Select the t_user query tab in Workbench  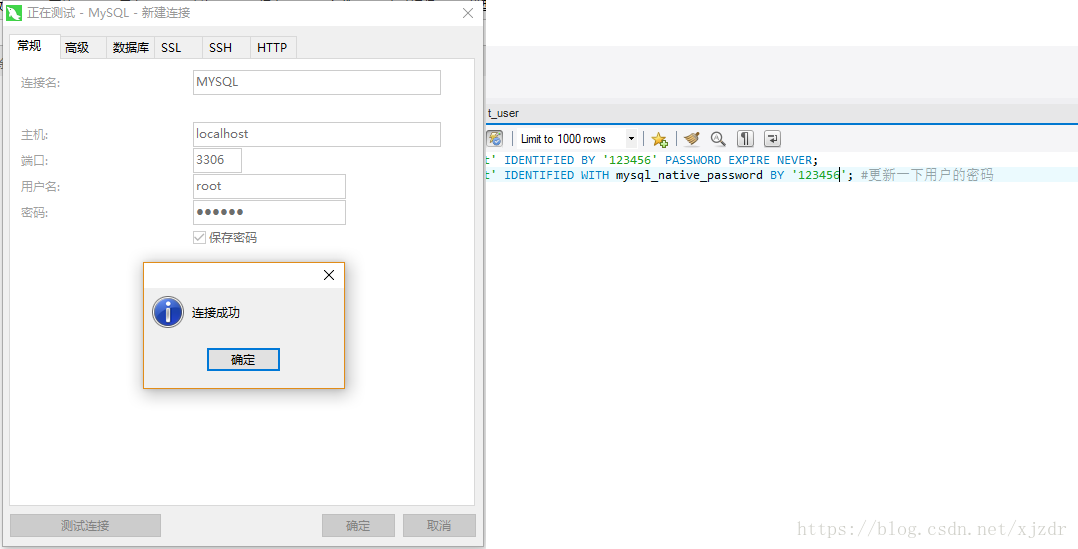[x=503, y=113]
